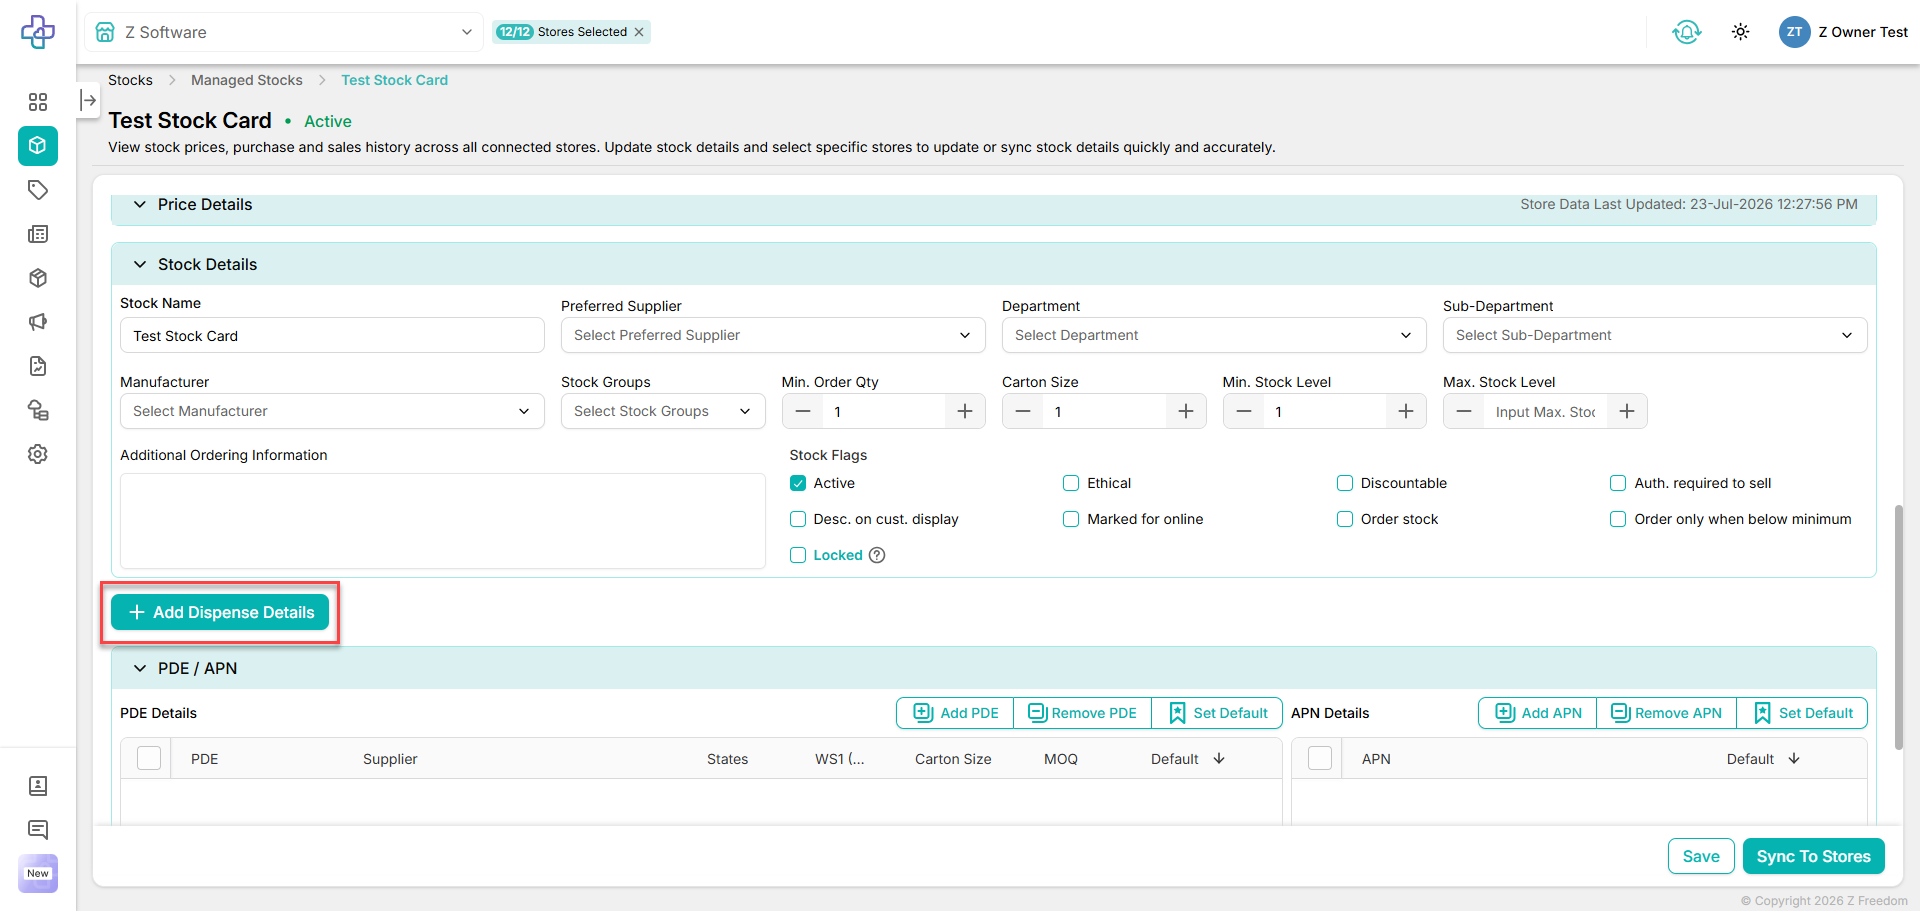The image size is (1920, 911).
Task: Open the dashboard grid icon in sidebar
Action: pos(38,102)
